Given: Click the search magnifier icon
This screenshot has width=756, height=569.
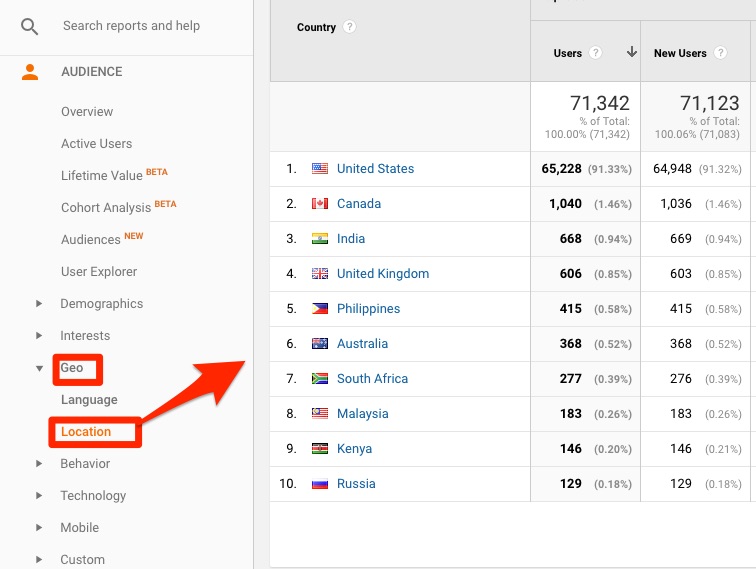Looking at the screenshot, I should point(29,26).
